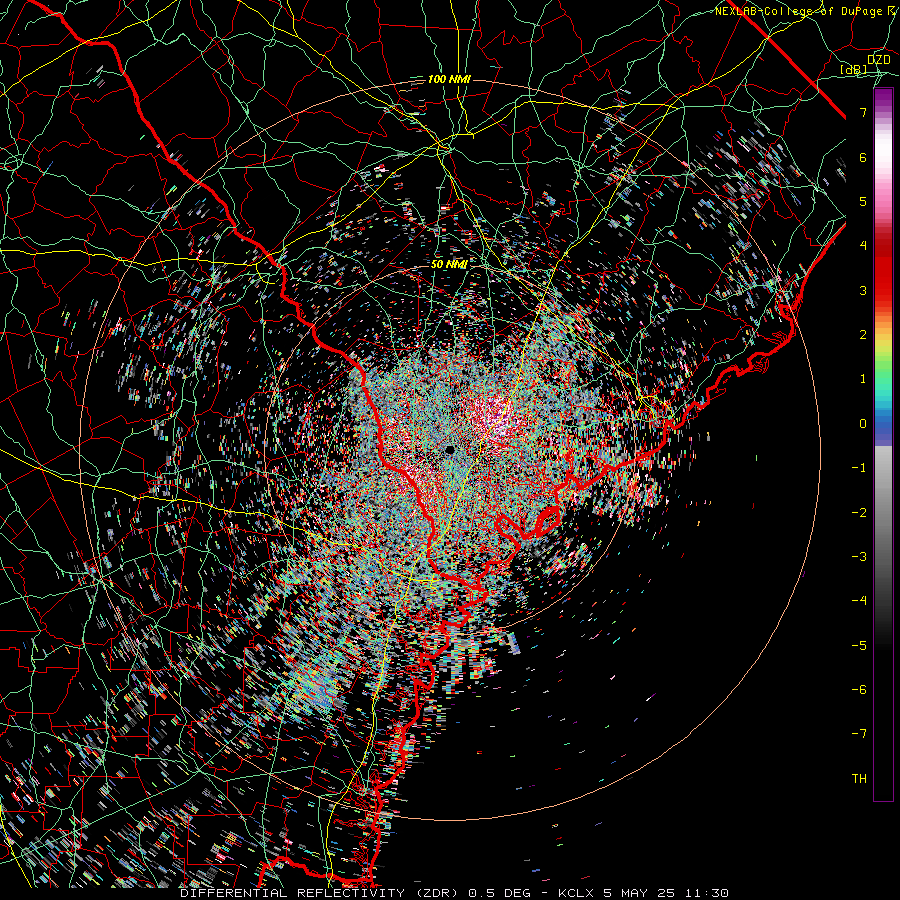The width and height of the screenshot is (900, 900).
Task: Click the black radar site dot at the center
Action: [450, 449]
